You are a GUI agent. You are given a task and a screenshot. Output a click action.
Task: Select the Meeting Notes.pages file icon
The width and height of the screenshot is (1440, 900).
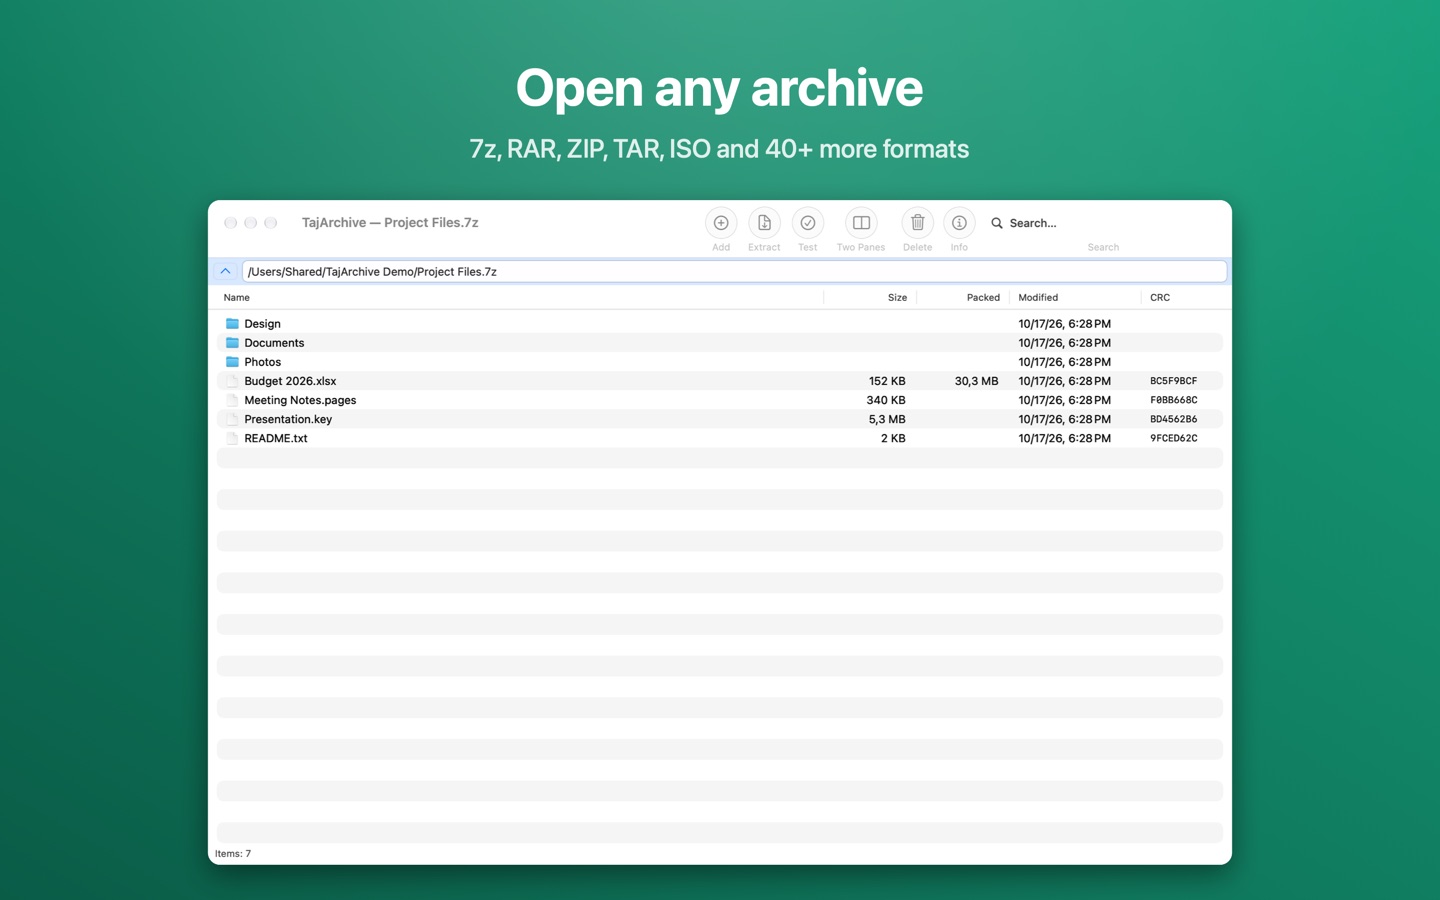pos(232,400)
